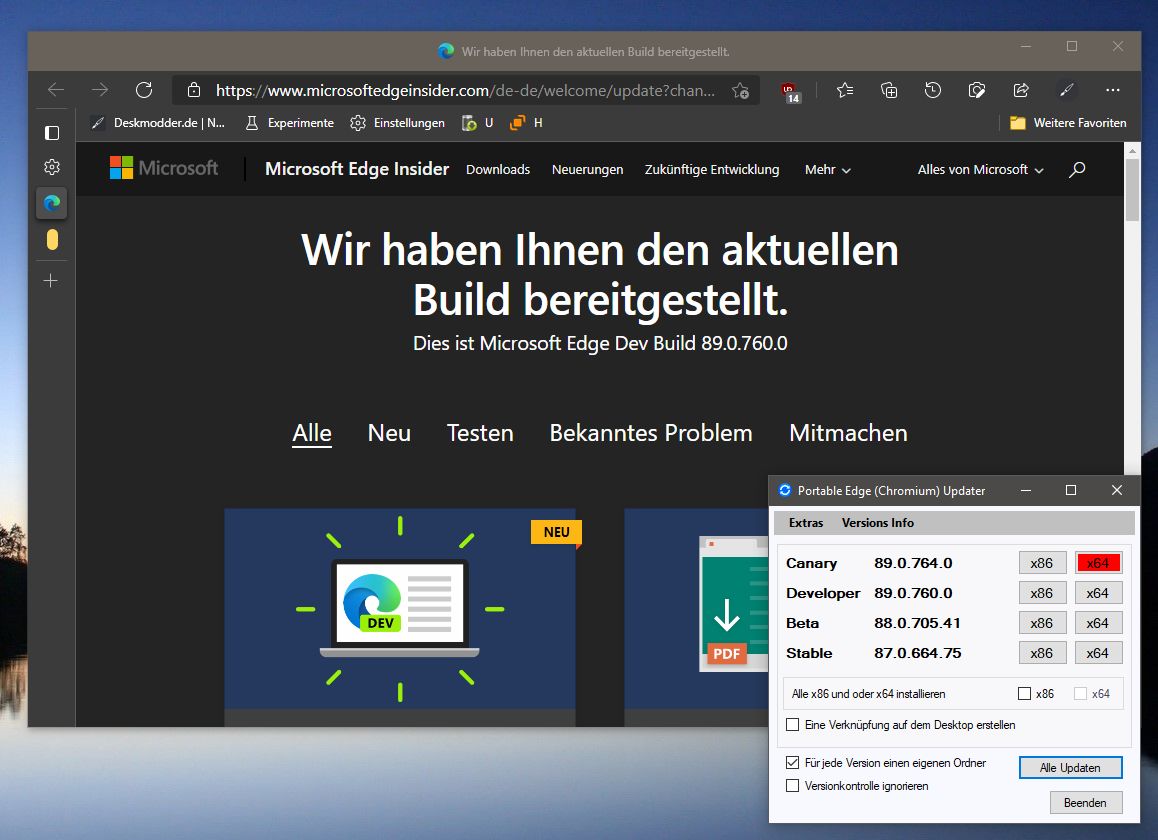View site security info via the lock icon
The image size is (1158, 840).
click(193, 90)
